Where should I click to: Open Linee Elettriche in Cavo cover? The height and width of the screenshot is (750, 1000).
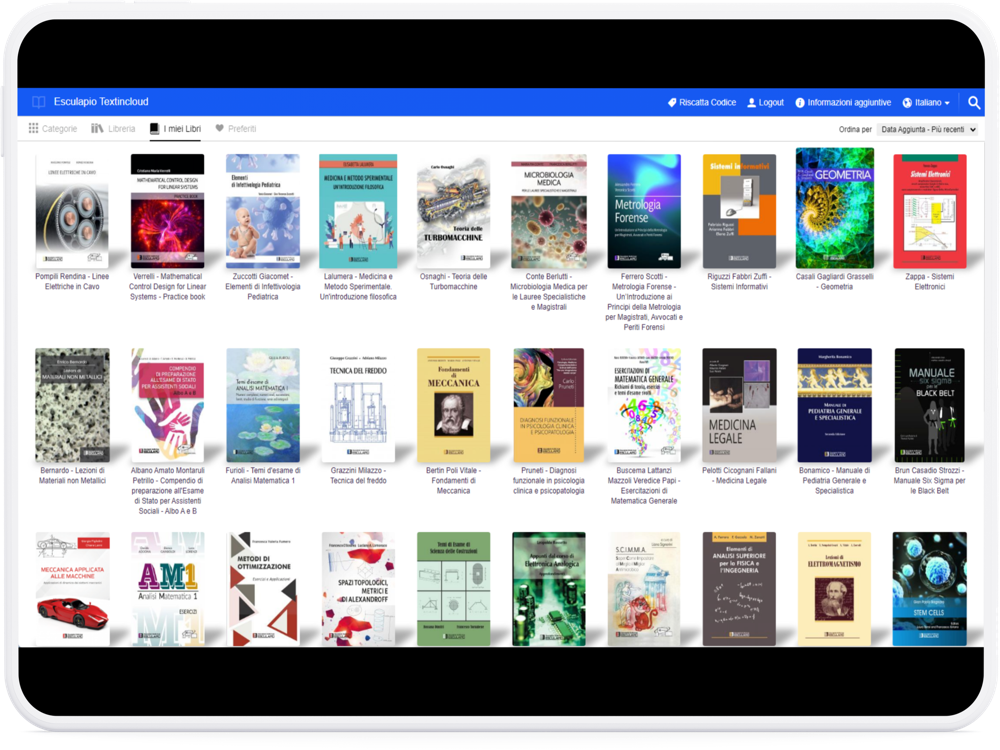click(x=72, y=211)
